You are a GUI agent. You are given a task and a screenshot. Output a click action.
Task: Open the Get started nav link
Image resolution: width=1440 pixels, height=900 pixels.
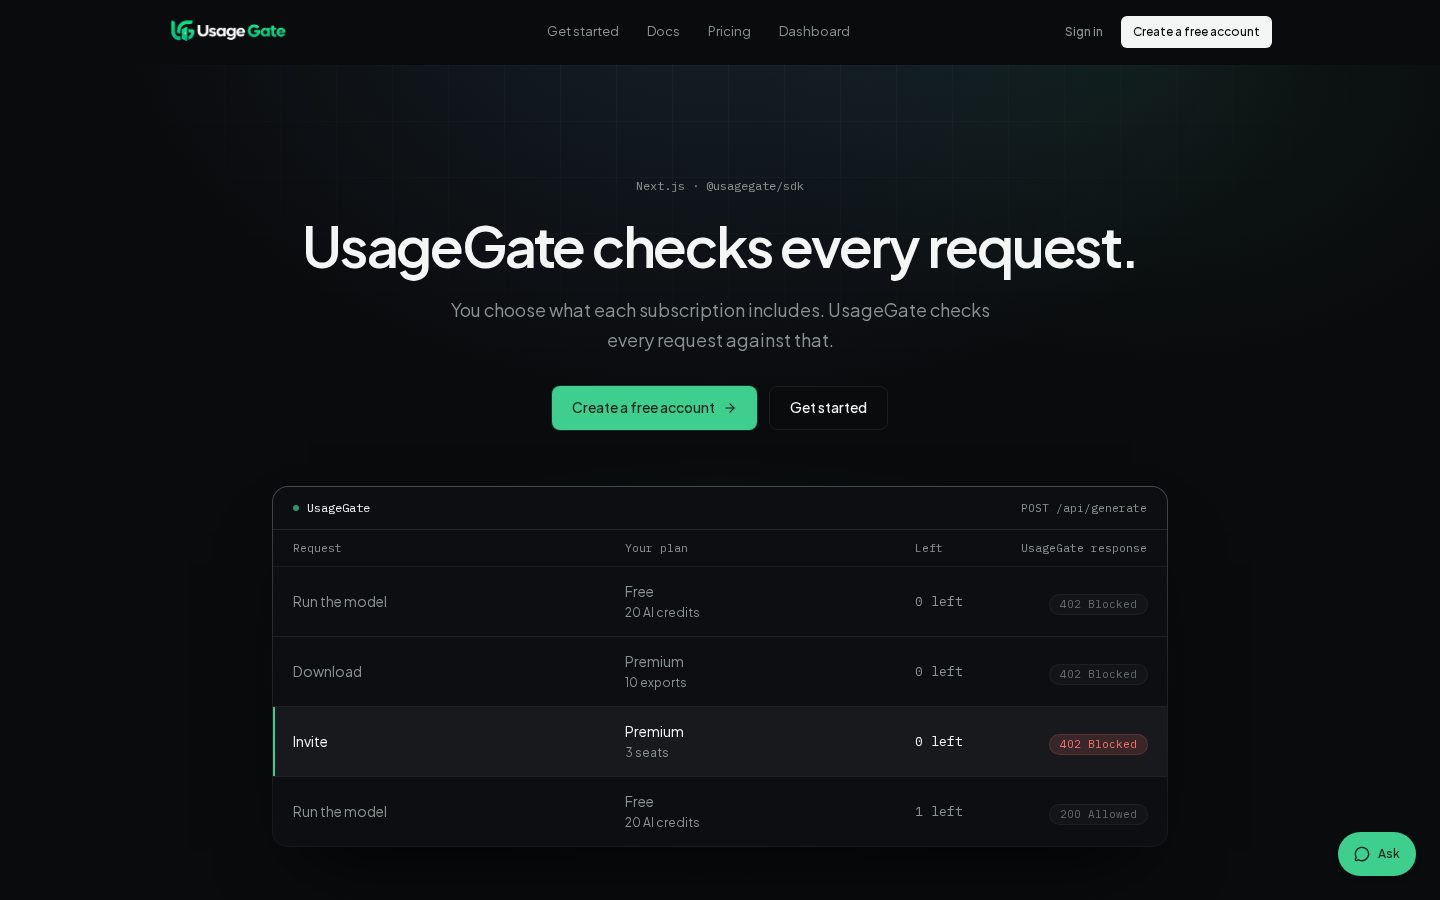(583, 31)
